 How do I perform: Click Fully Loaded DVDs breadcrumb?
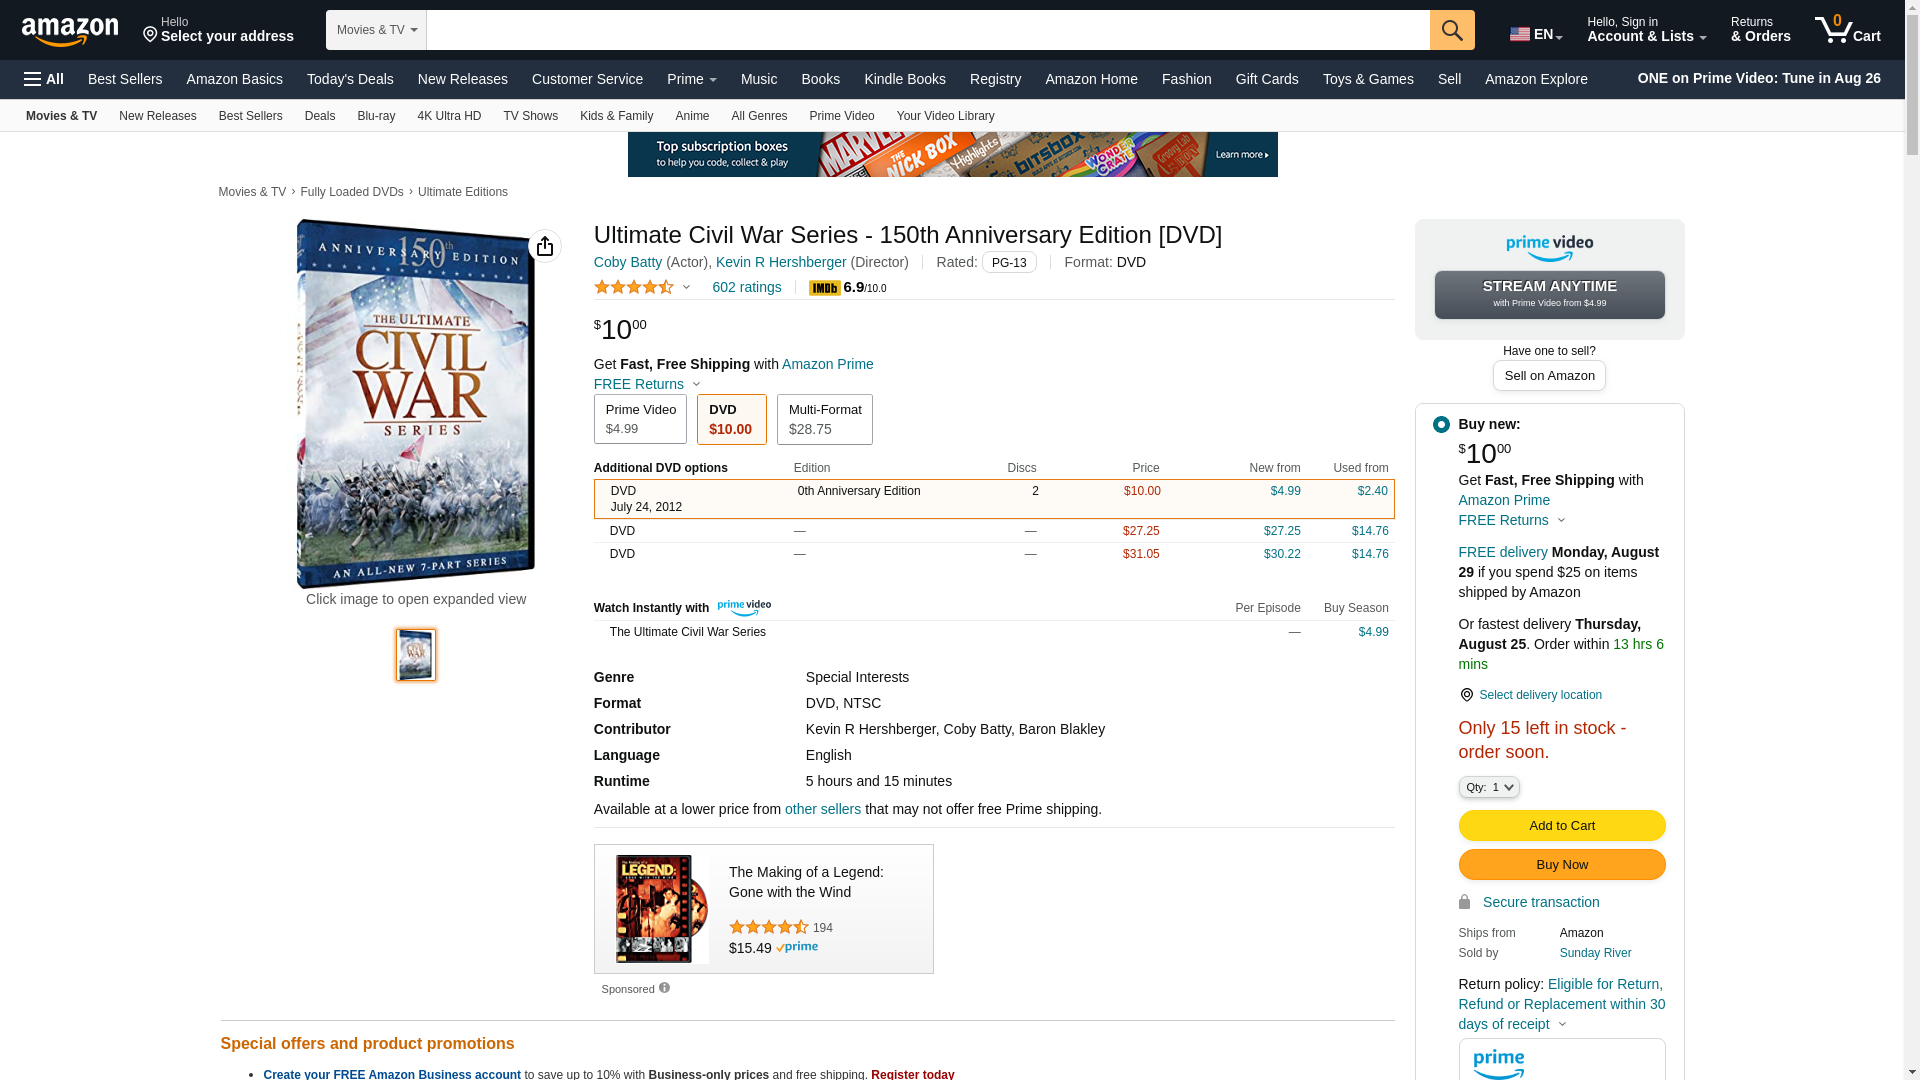click(x=352, y=192)
